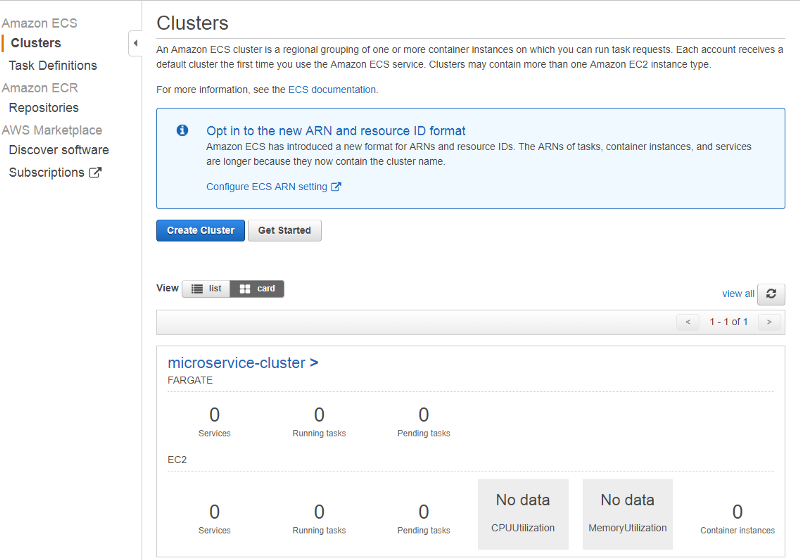Switch to card view
The width and height of the screenshot is (800, 560).
(x=257, y=289)
